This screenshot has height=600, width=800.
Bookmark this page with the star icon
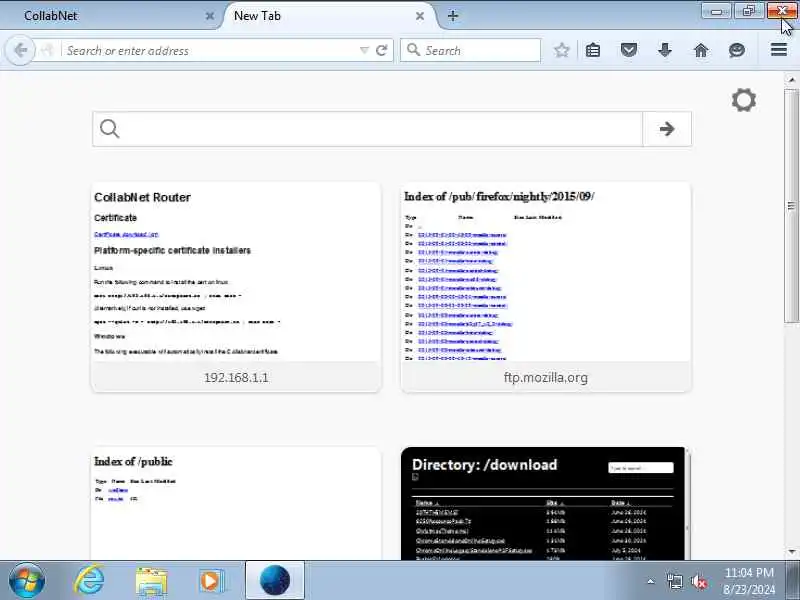(561, 50)
